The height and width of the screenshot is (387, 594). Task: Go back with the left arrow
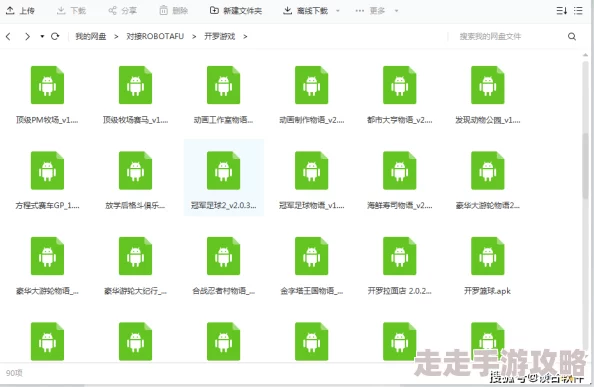pos(8,36)
